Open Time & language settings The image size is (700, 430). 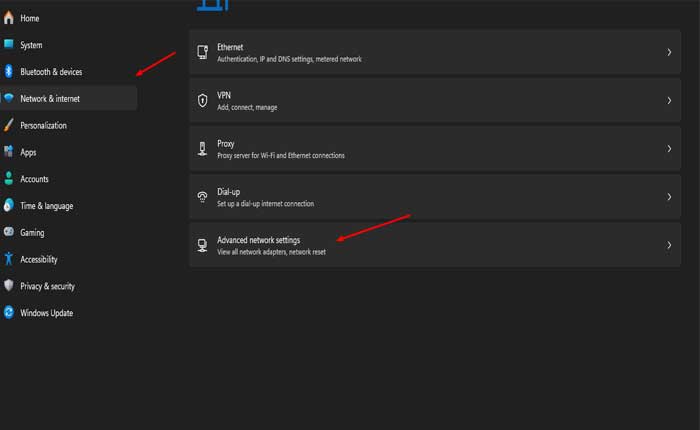(x=46, y=206)
